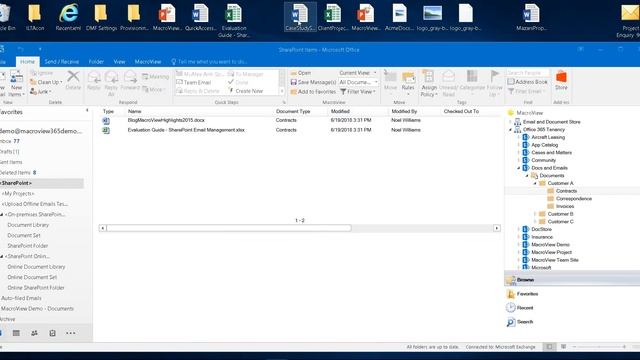
Task: Open the Search pane with magnifier icon
Action: click(520, 322)
